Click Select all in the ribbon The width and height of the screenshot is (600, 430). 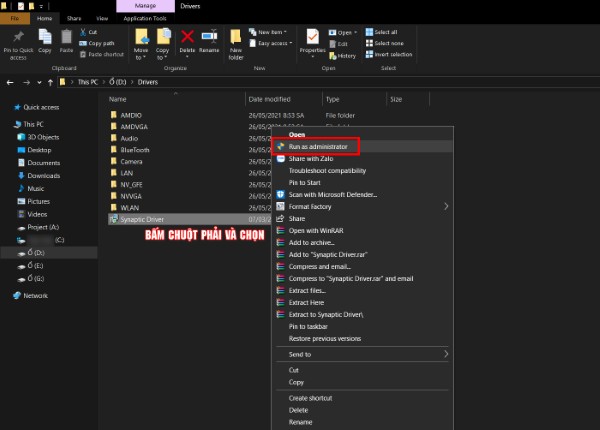(385, 31)
